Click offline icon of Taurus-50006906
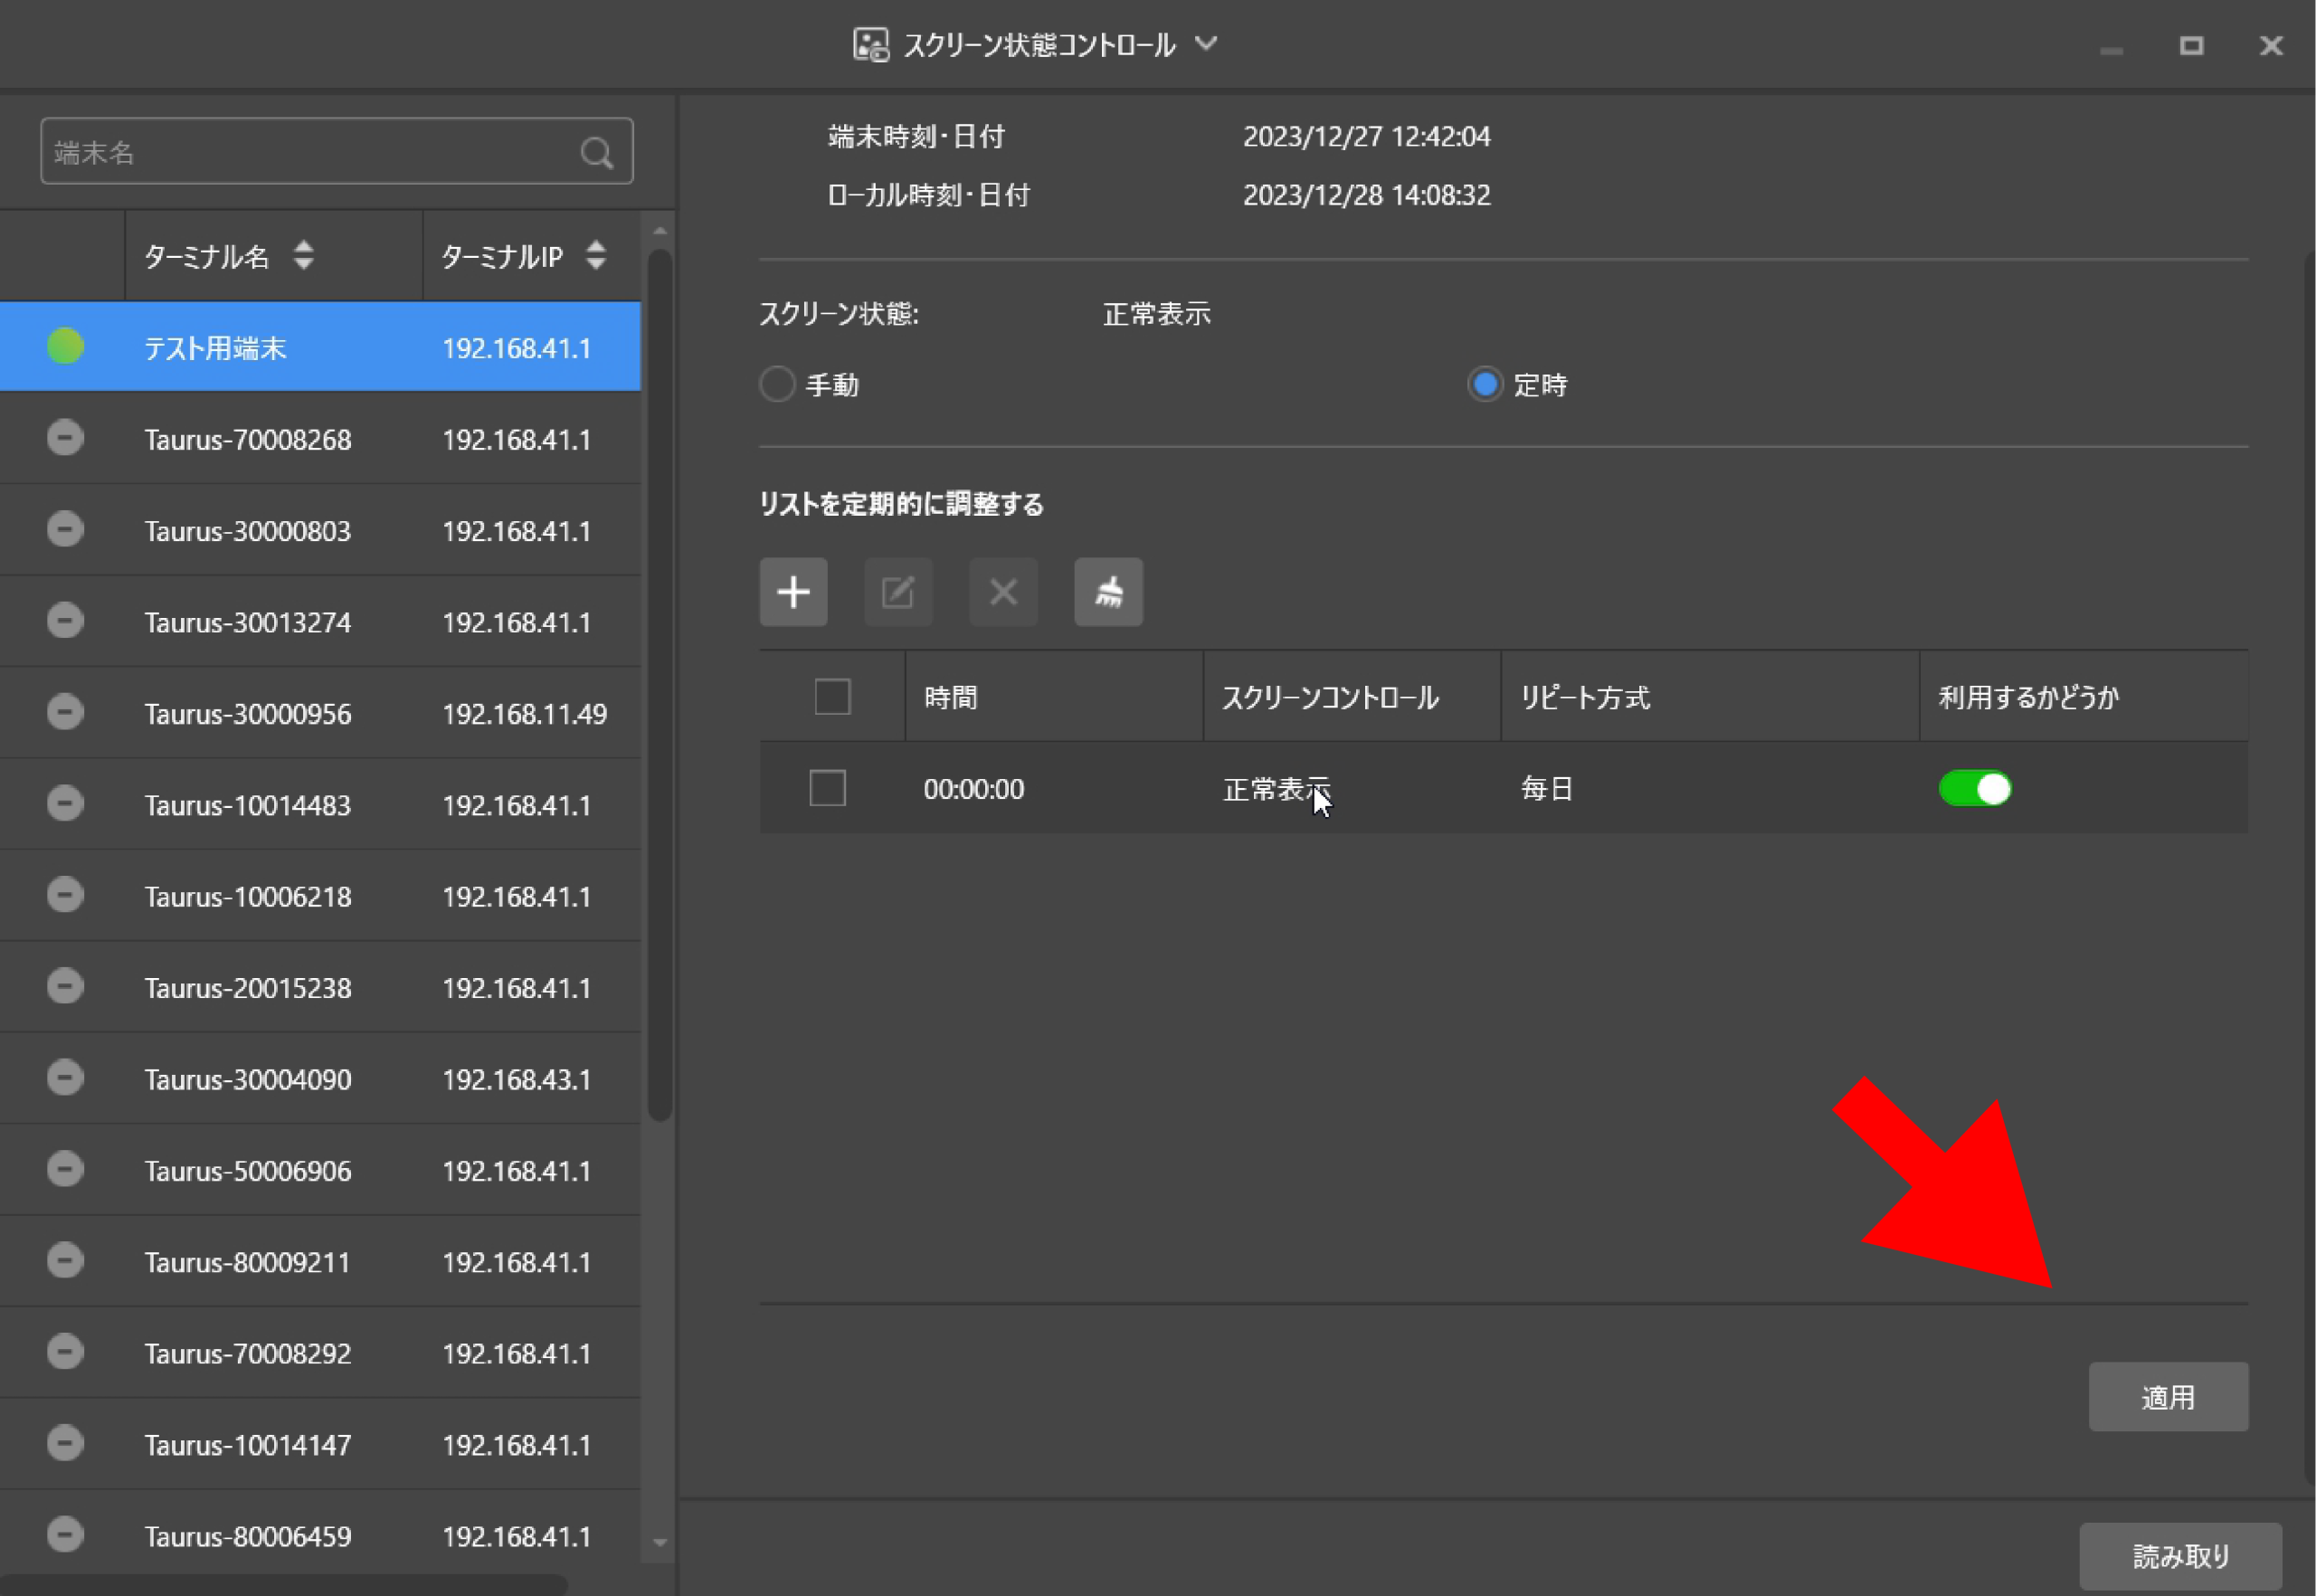This screenshot has width=2316, height=1596. [65, 1169]
